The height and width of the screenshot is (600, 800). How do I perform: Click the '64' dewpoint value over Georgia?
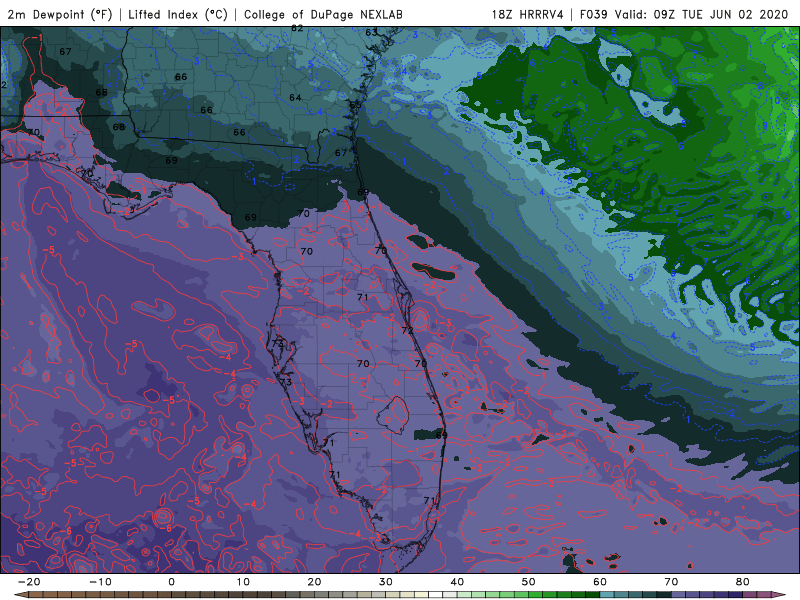coord(295,97)
